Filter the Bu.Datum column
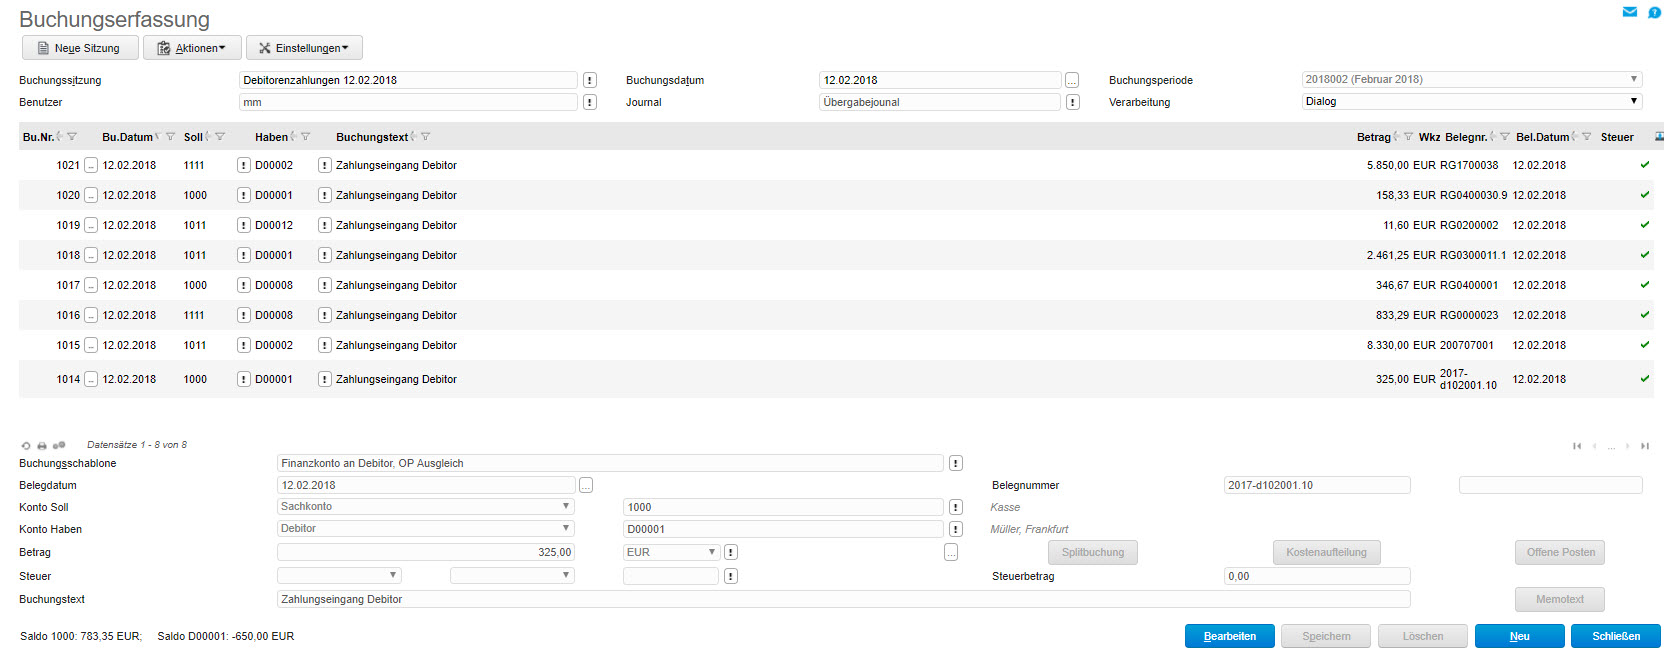 [170, 137]
